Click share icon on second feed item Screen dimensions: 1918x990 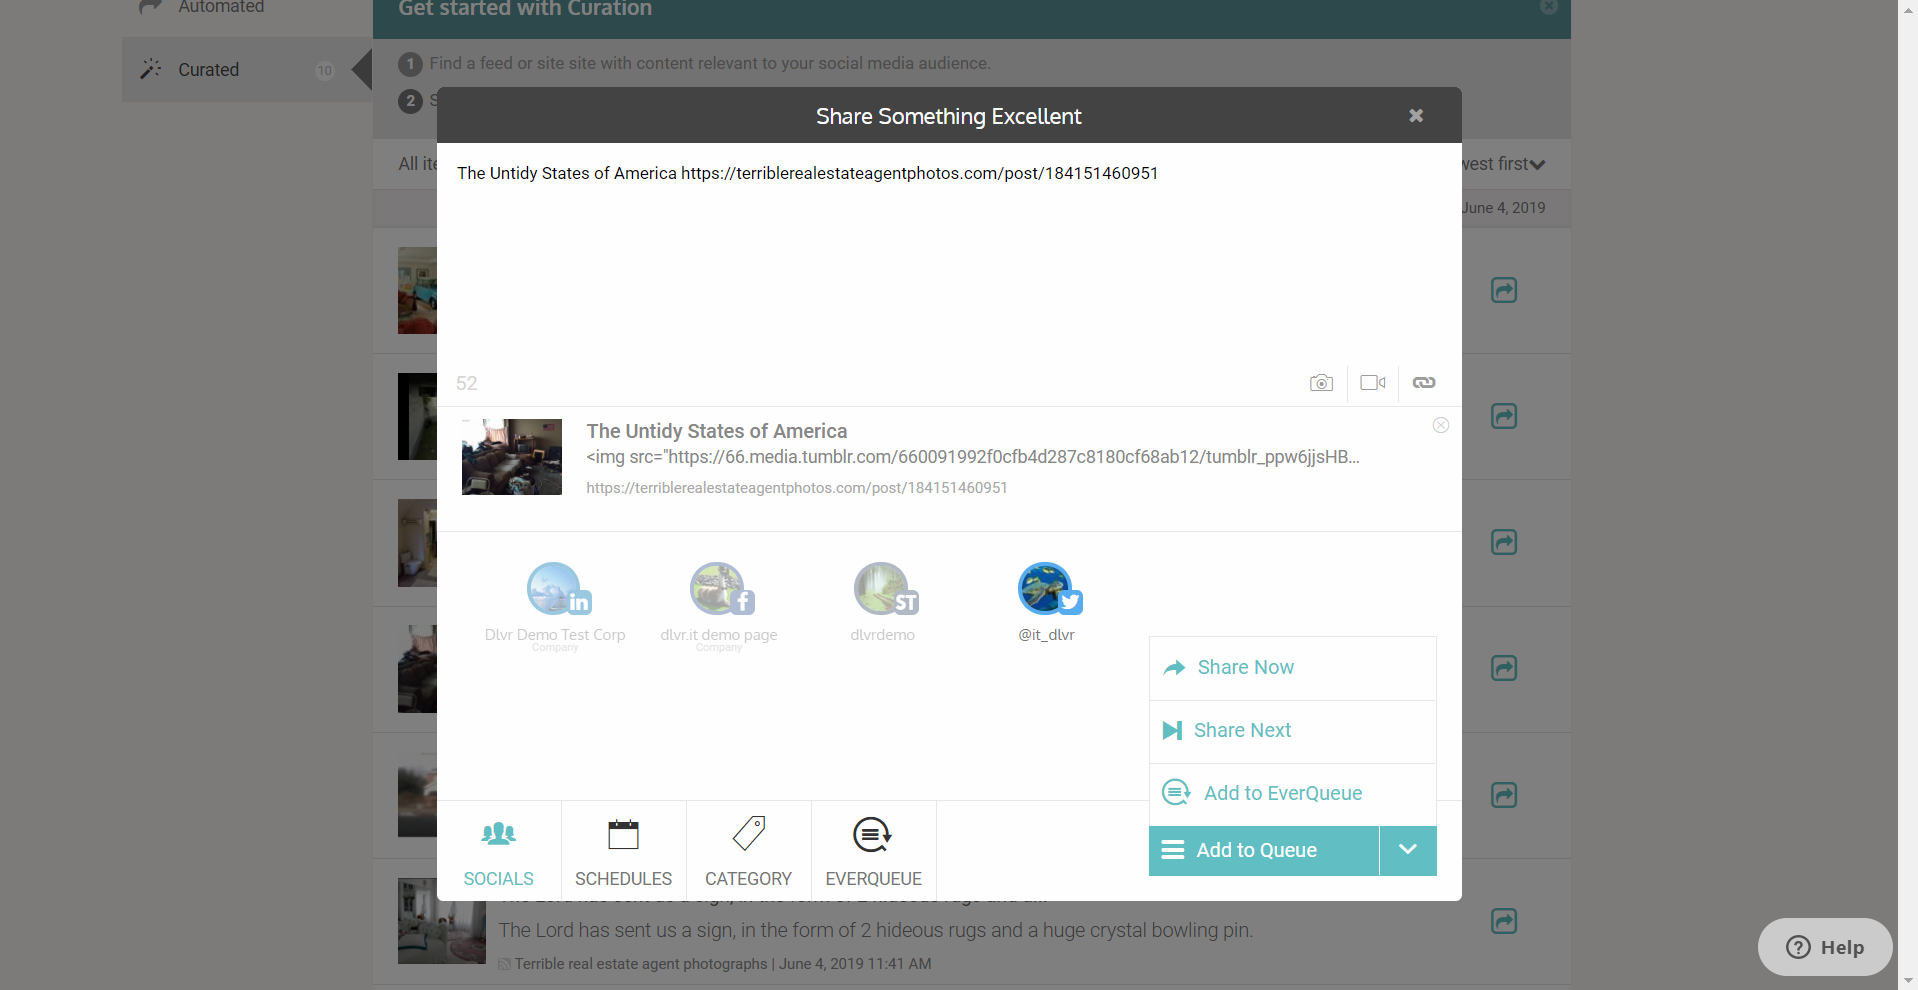coord(1504,416)
